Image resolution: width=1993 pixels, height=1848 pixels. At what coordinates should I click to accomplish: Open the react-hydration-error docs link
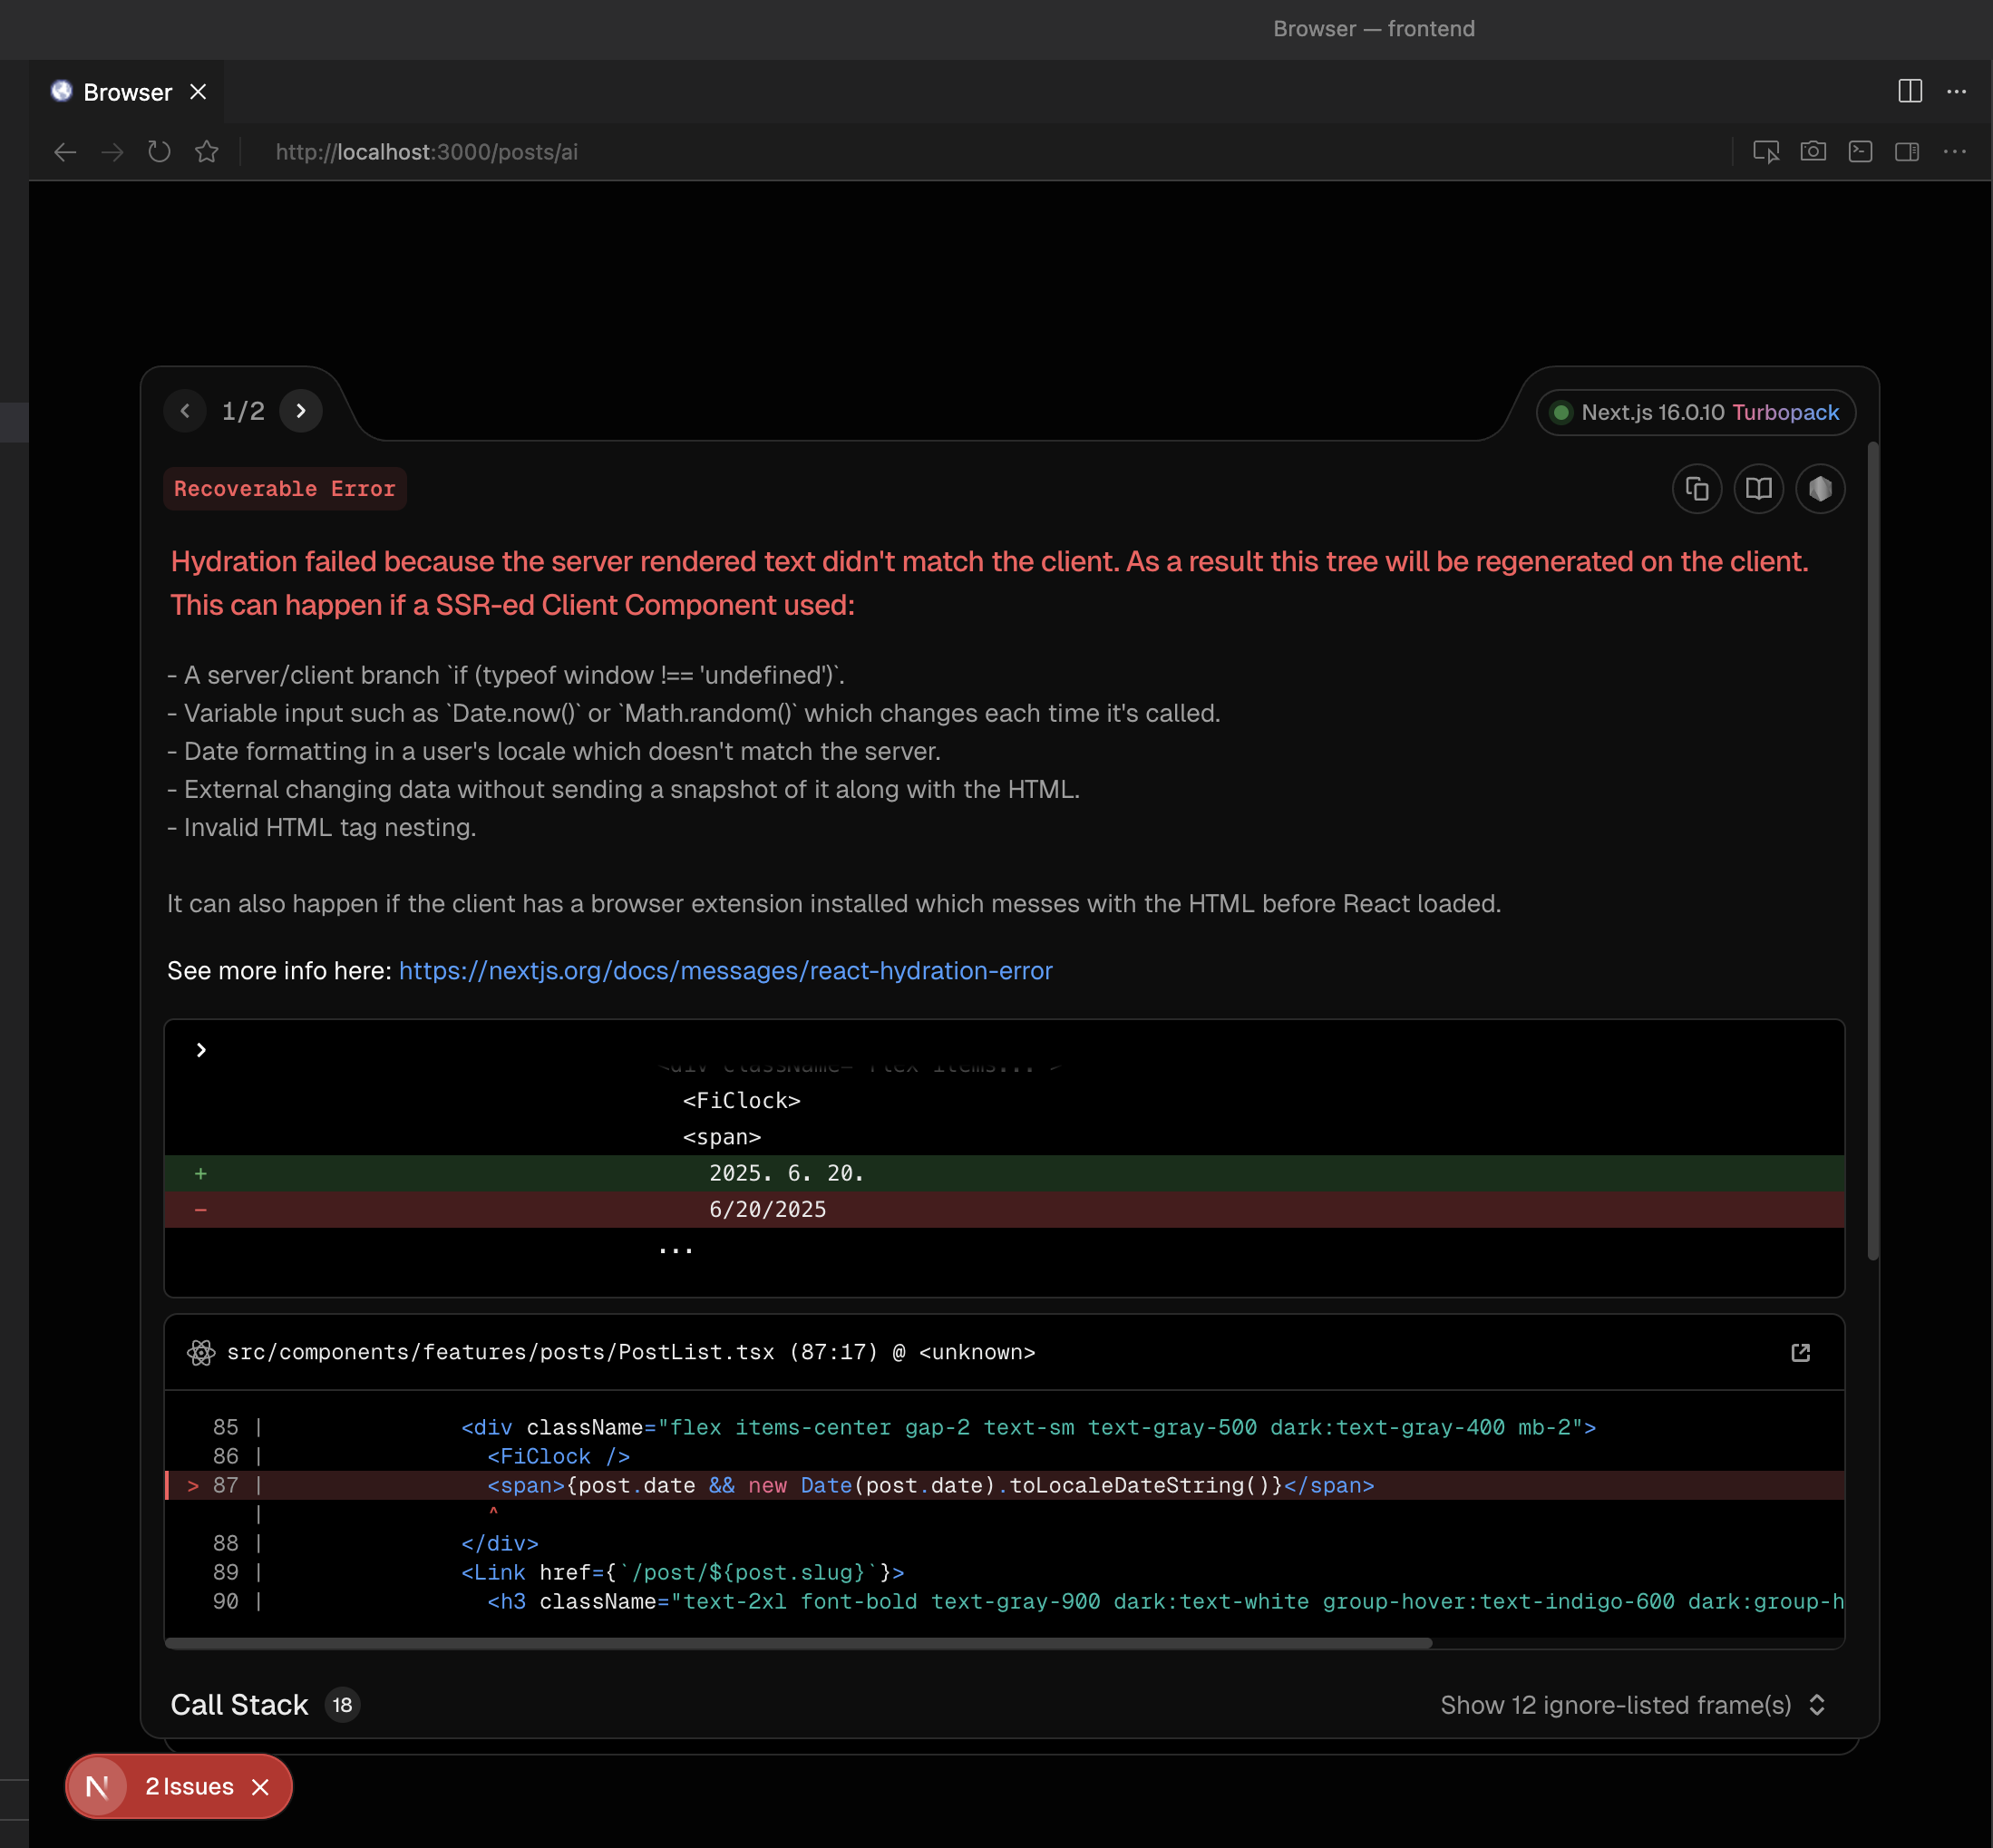point(725,971)
